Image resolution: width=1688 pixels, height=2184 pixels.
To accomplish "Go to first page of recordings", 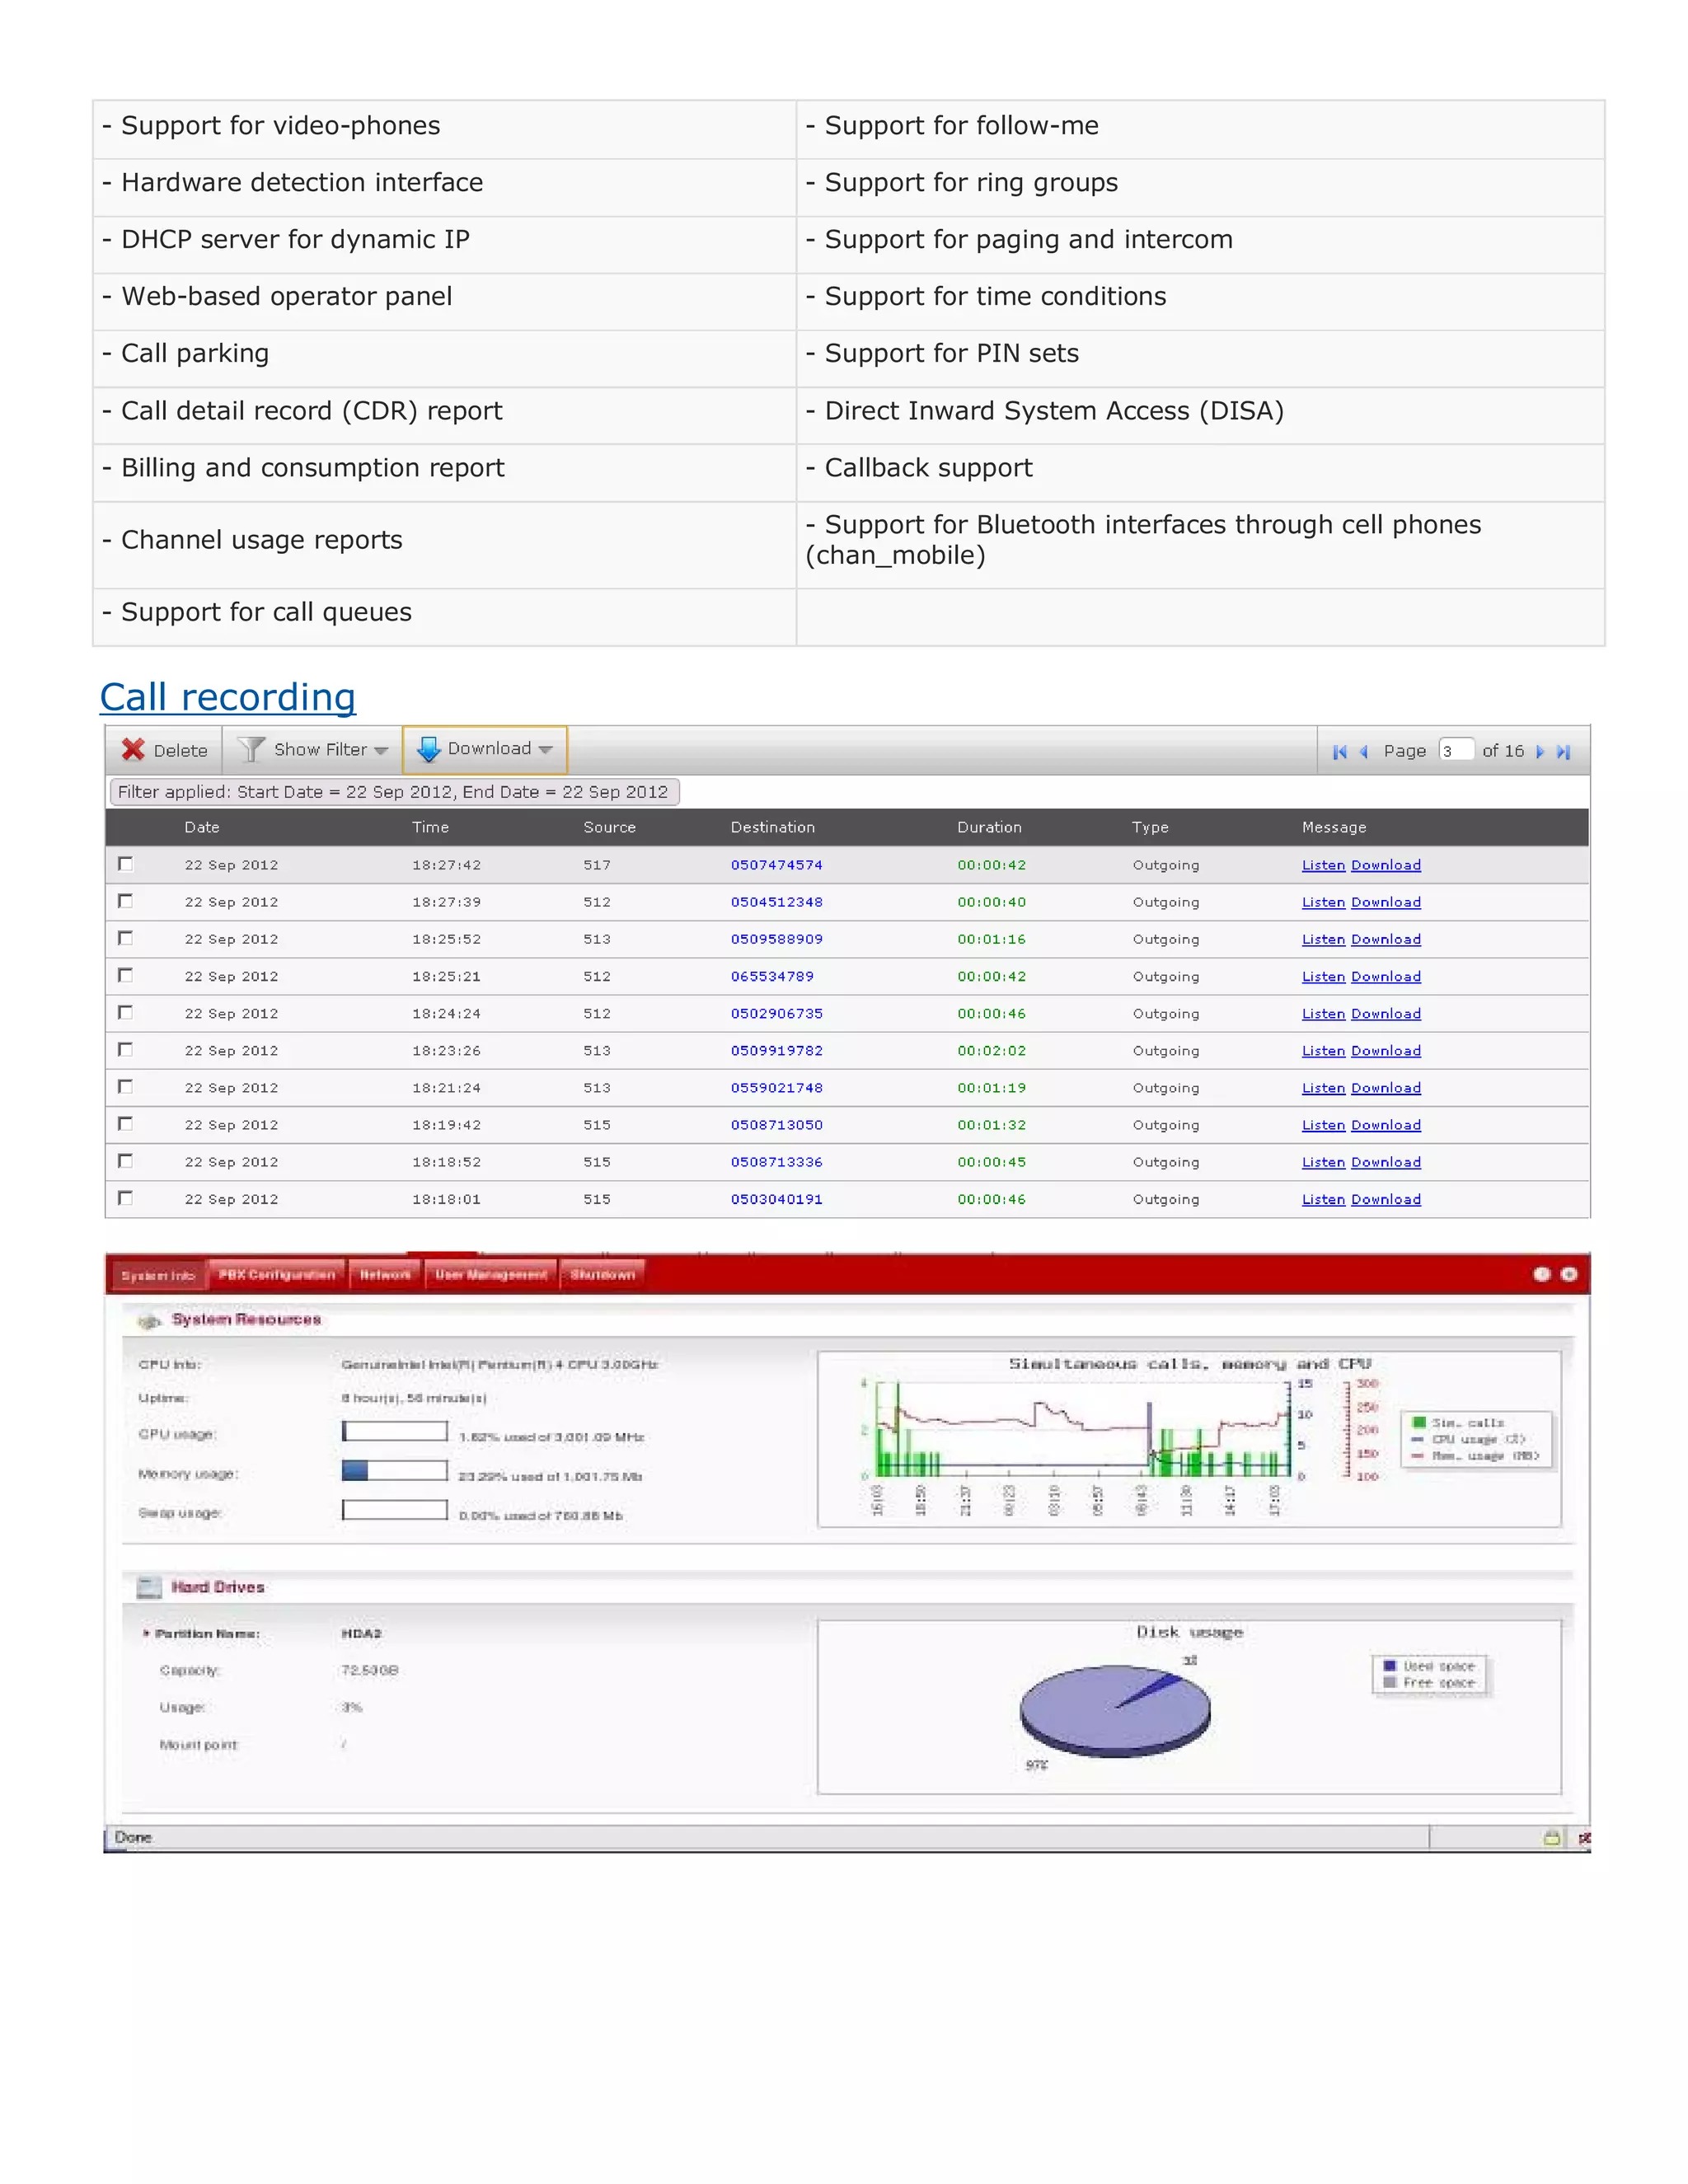I will (1339, 752).
